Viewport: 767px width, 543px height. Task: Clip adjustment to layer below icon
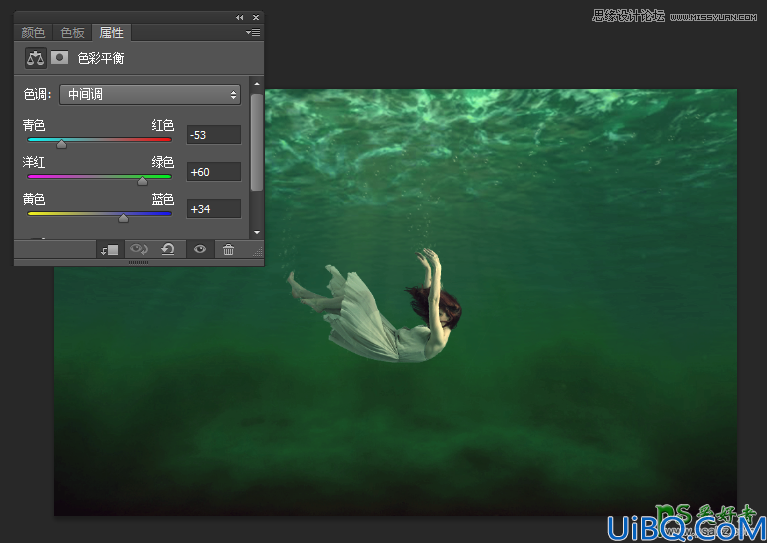110,249
